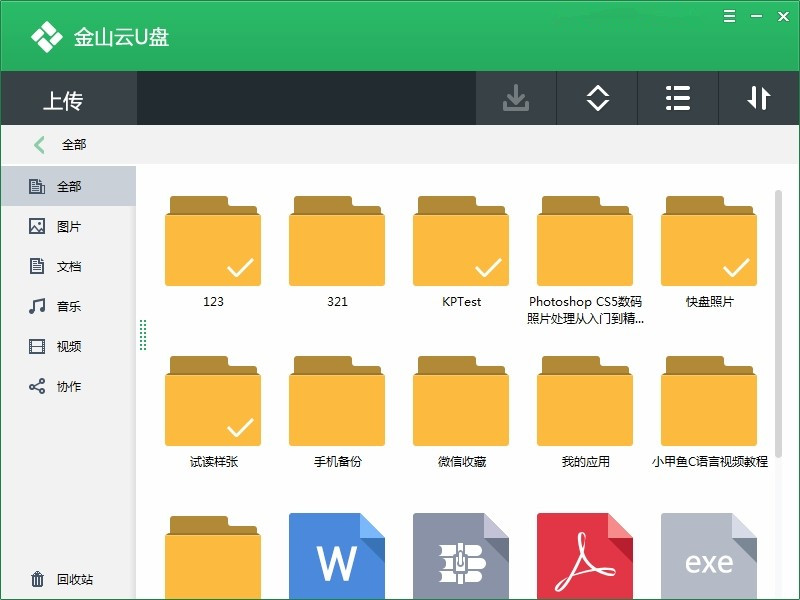Image resolution: width=800 pixels, height=600 pixels.
Task: Select the 321 folder icon
Action: (x=337, y=241)
